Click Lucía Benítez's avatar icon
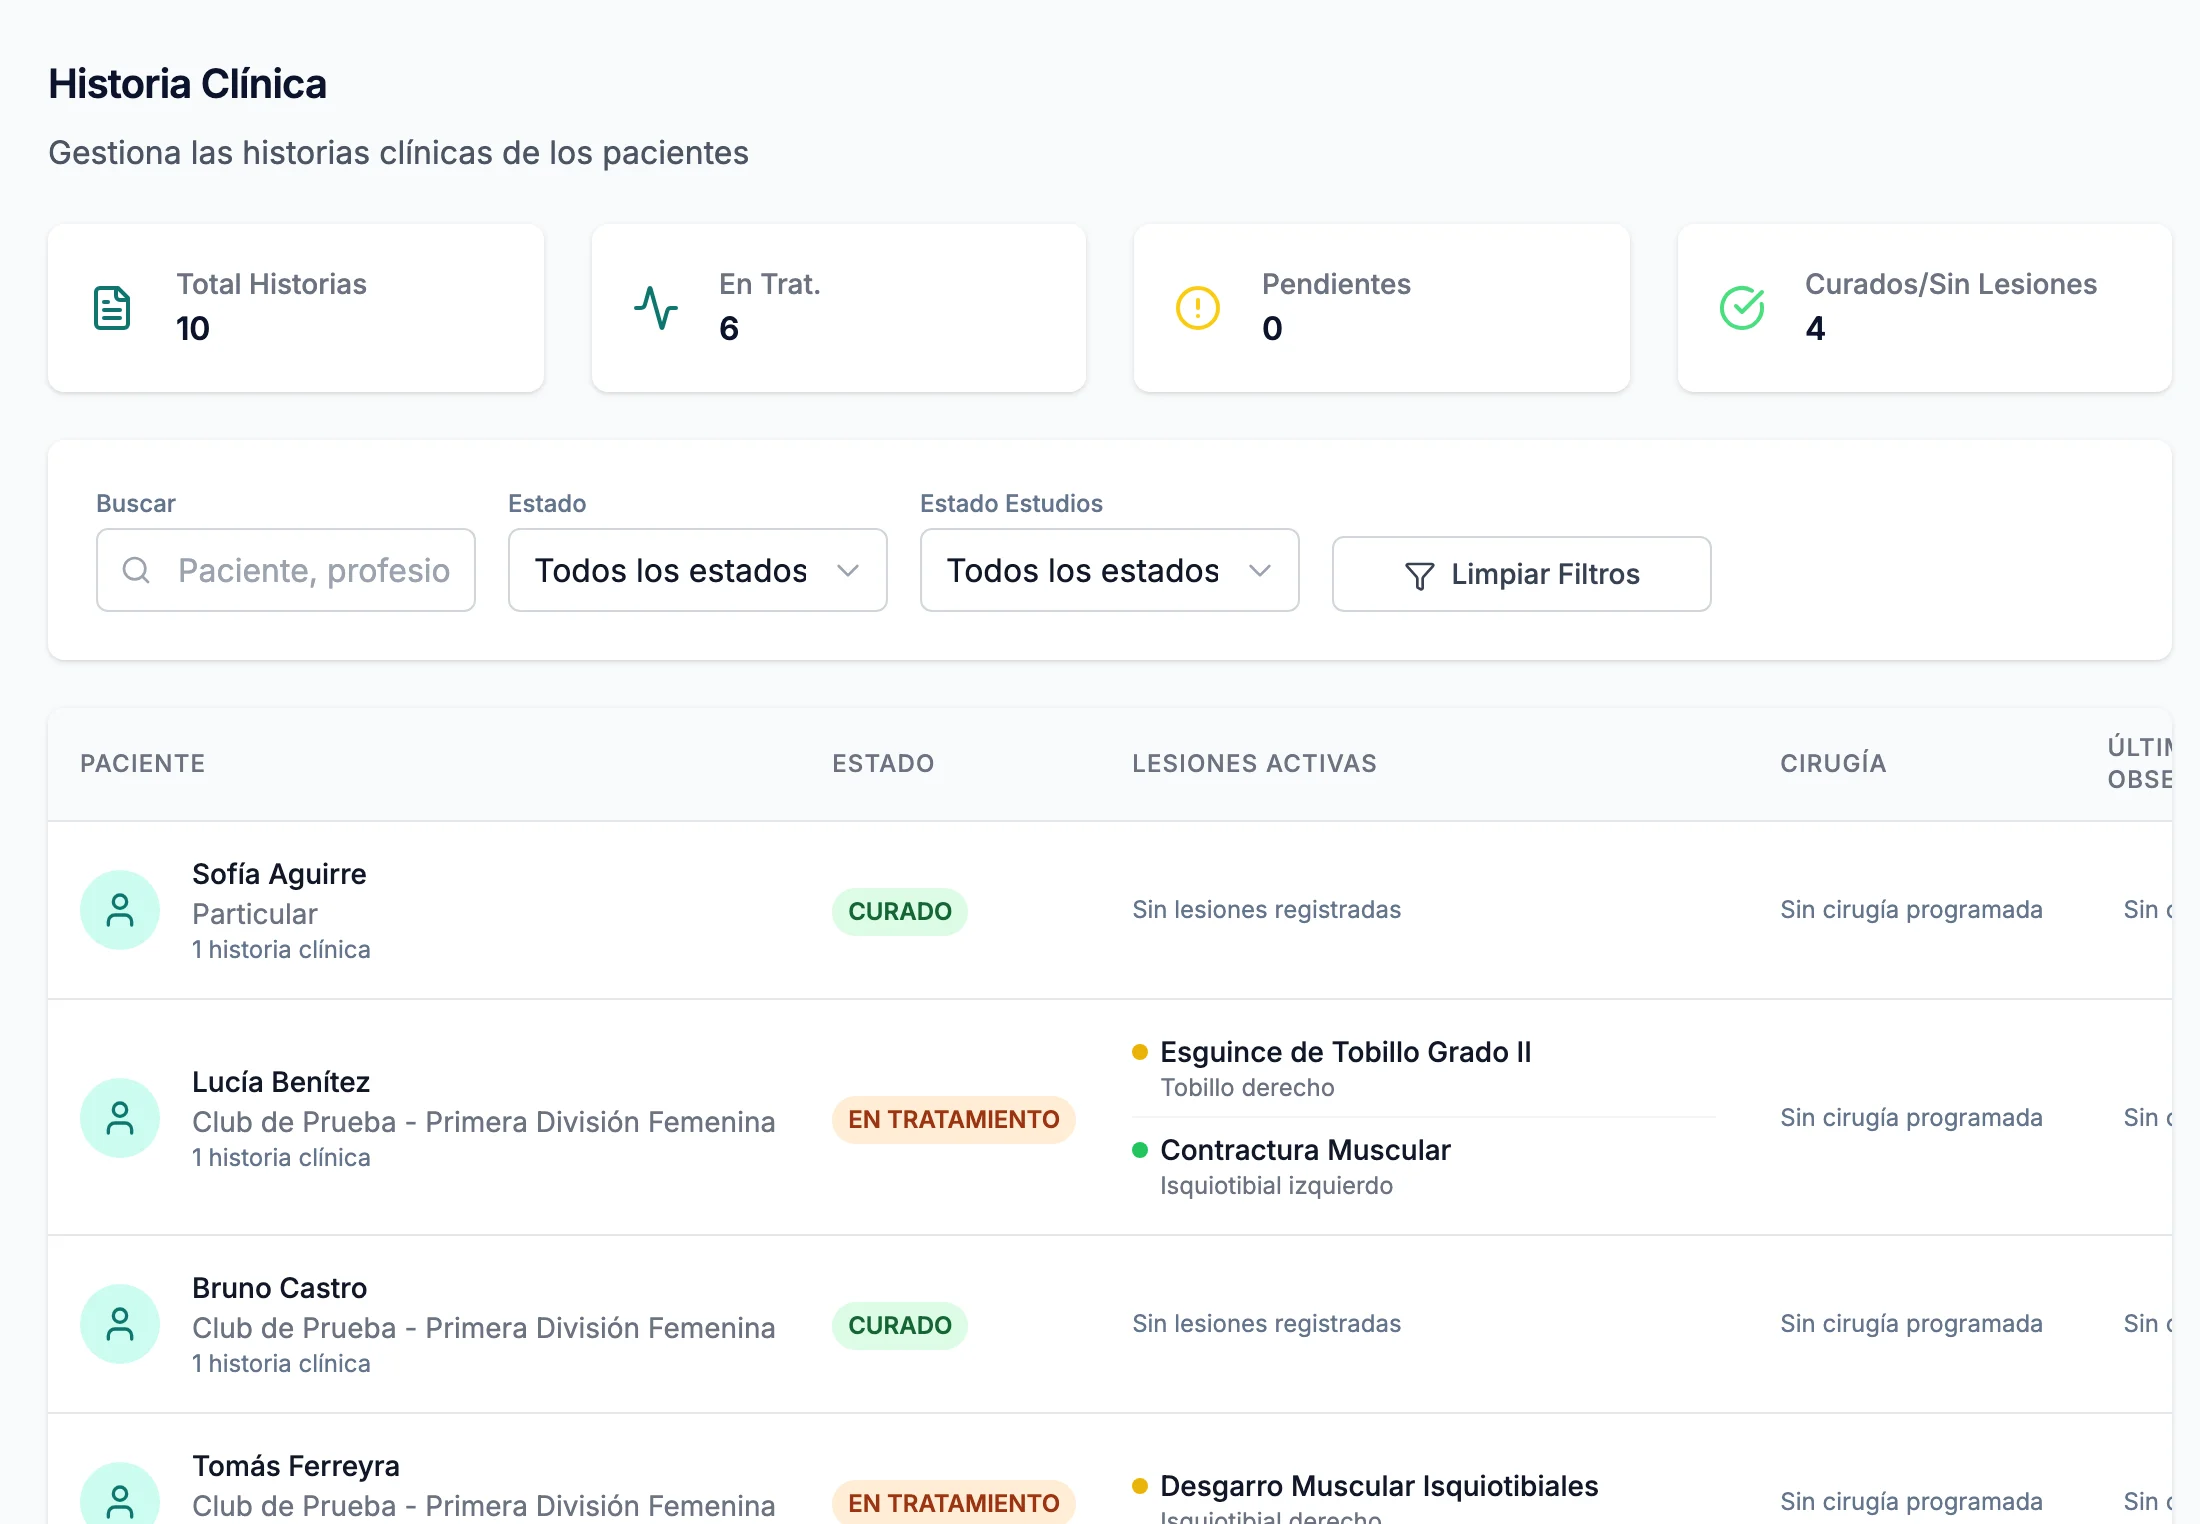The image size is (2200, 1524). [120, 1118]
